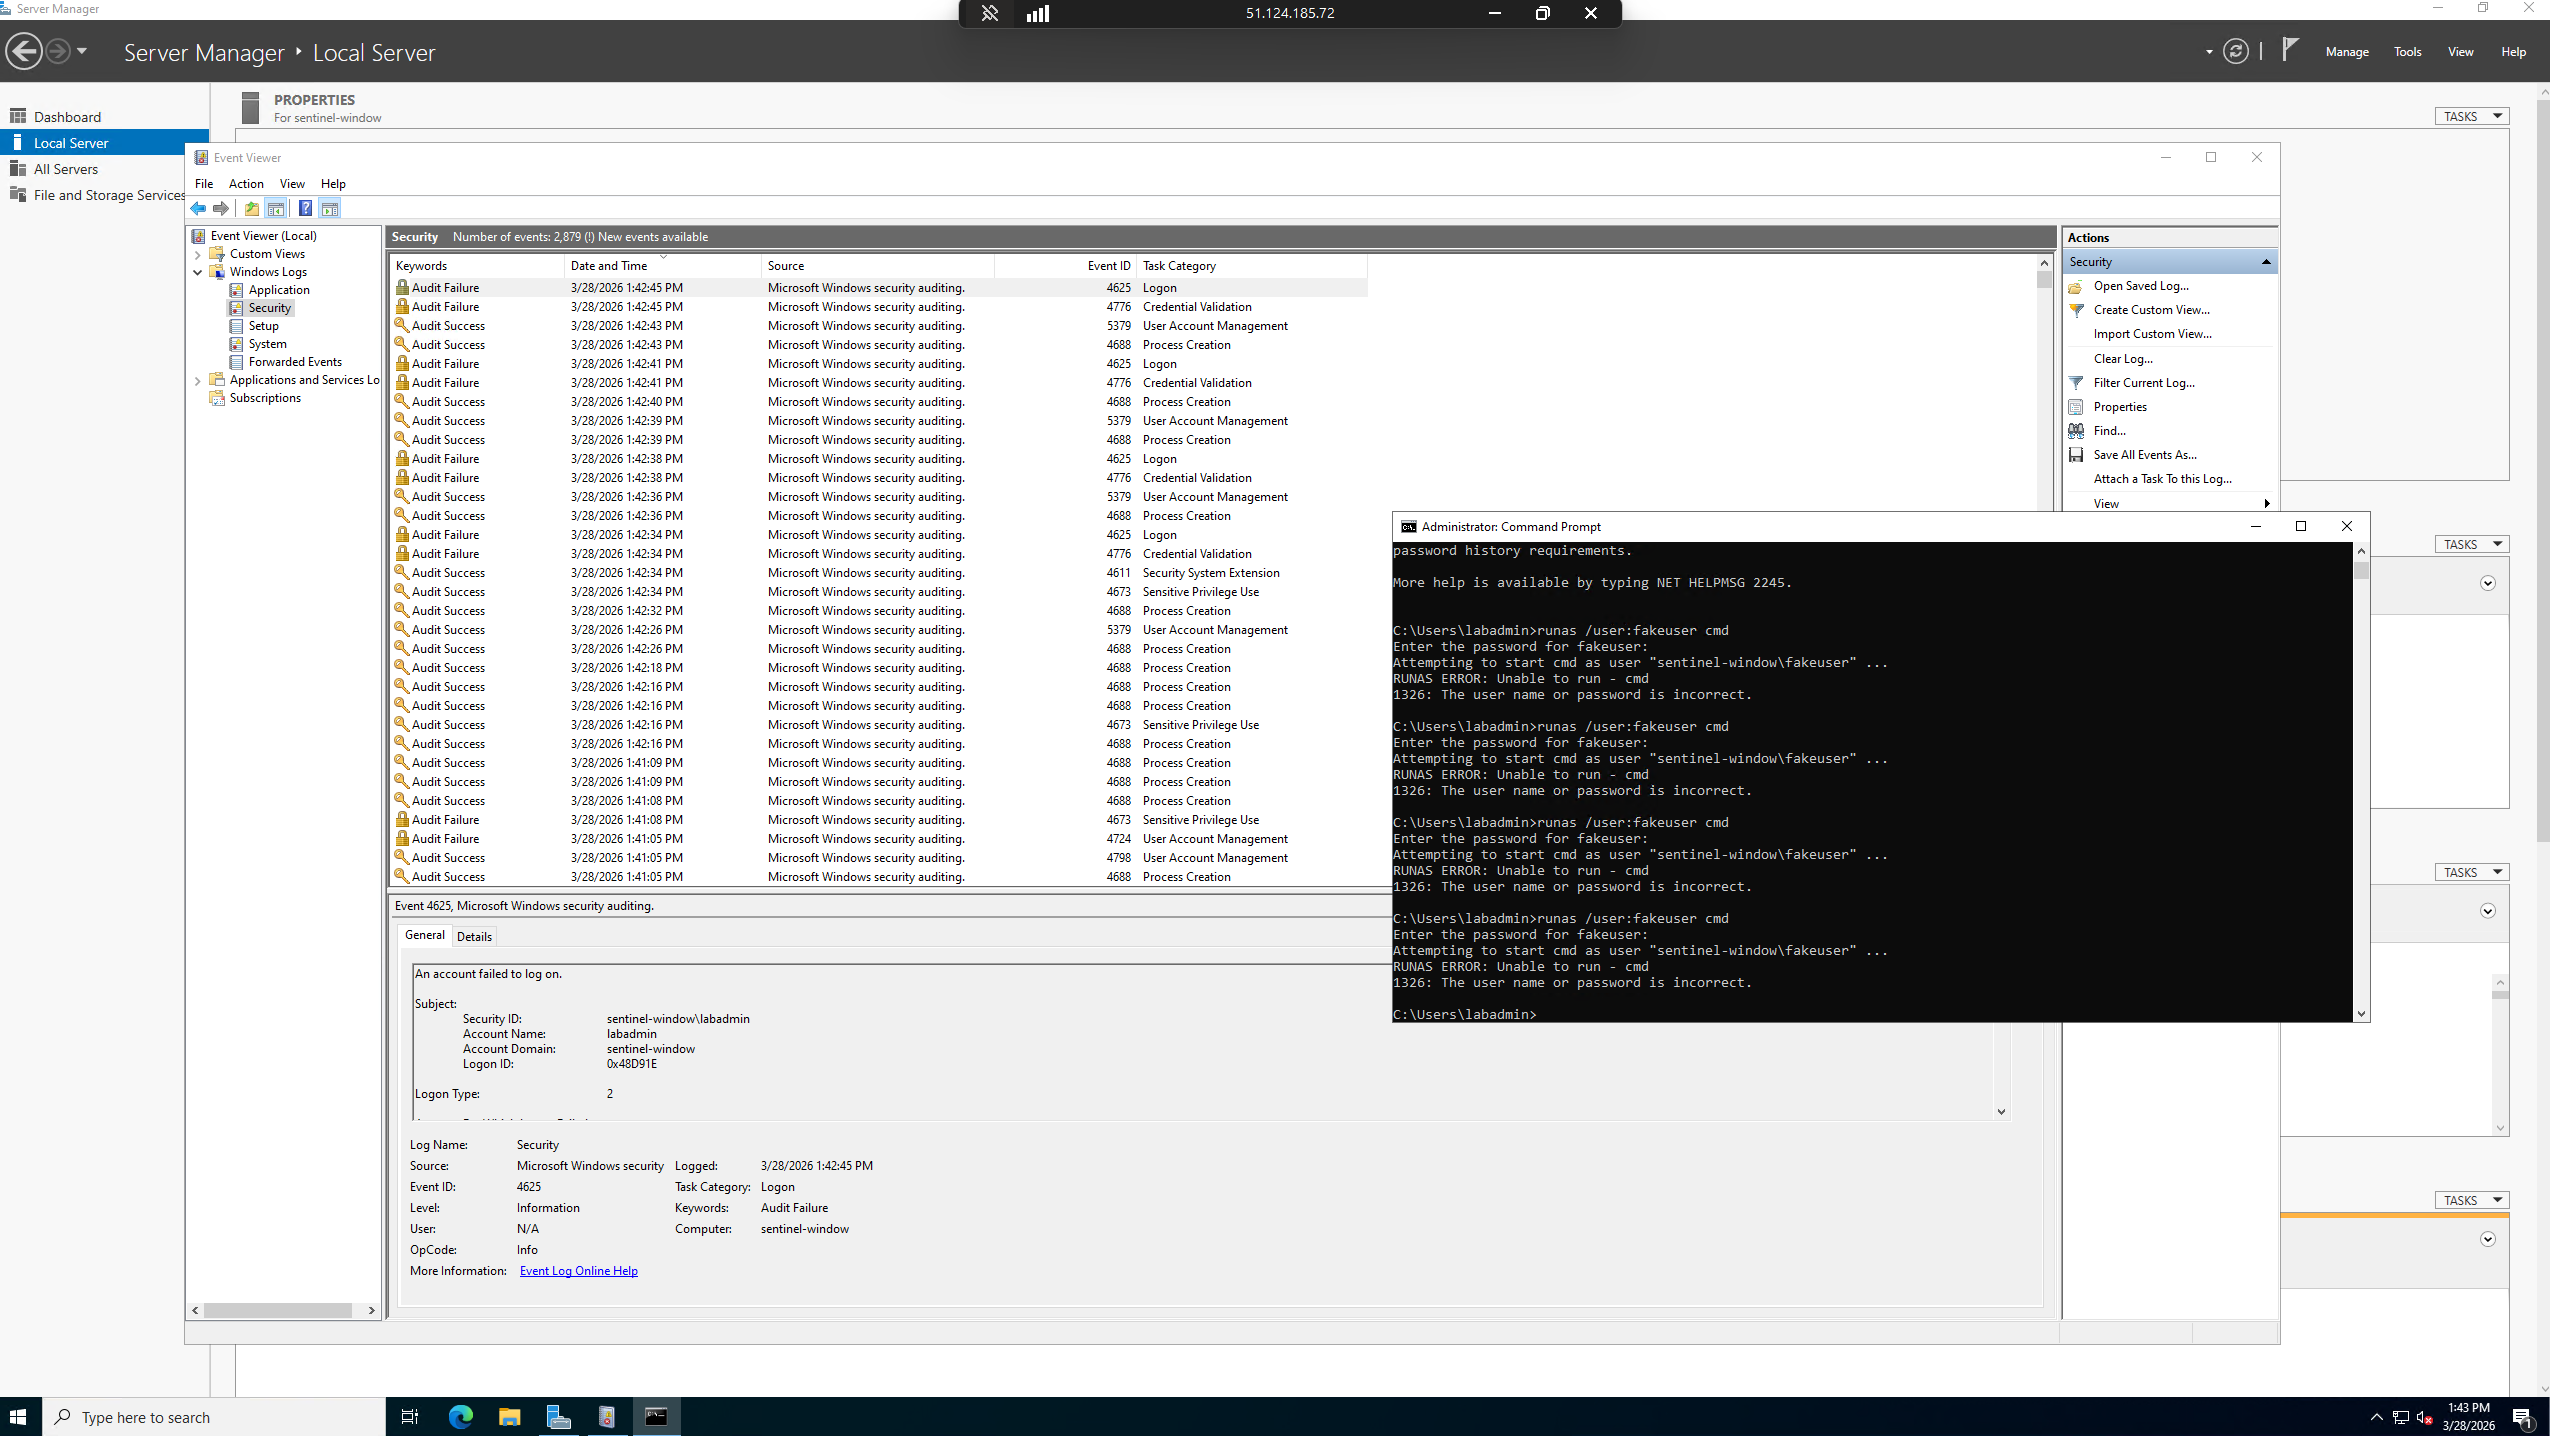
Task: Click the Event Viewer toolbar Back arrow
Action: click(x=198, y=208)
